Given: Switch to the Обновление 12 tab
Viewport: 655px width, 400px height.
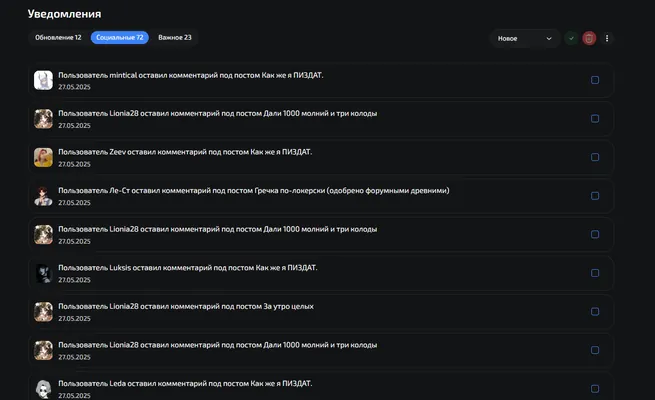Looking at the screenshot, I should 58,38.
